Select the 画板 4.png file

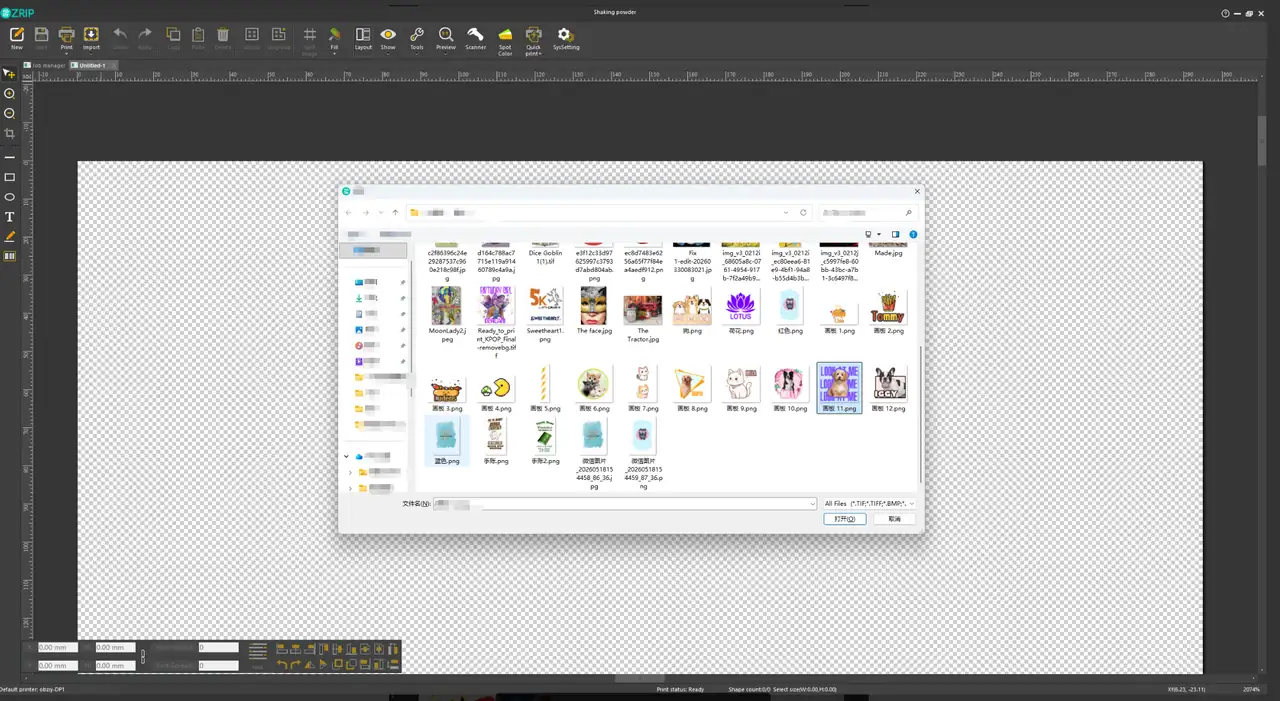click(496, 391)
